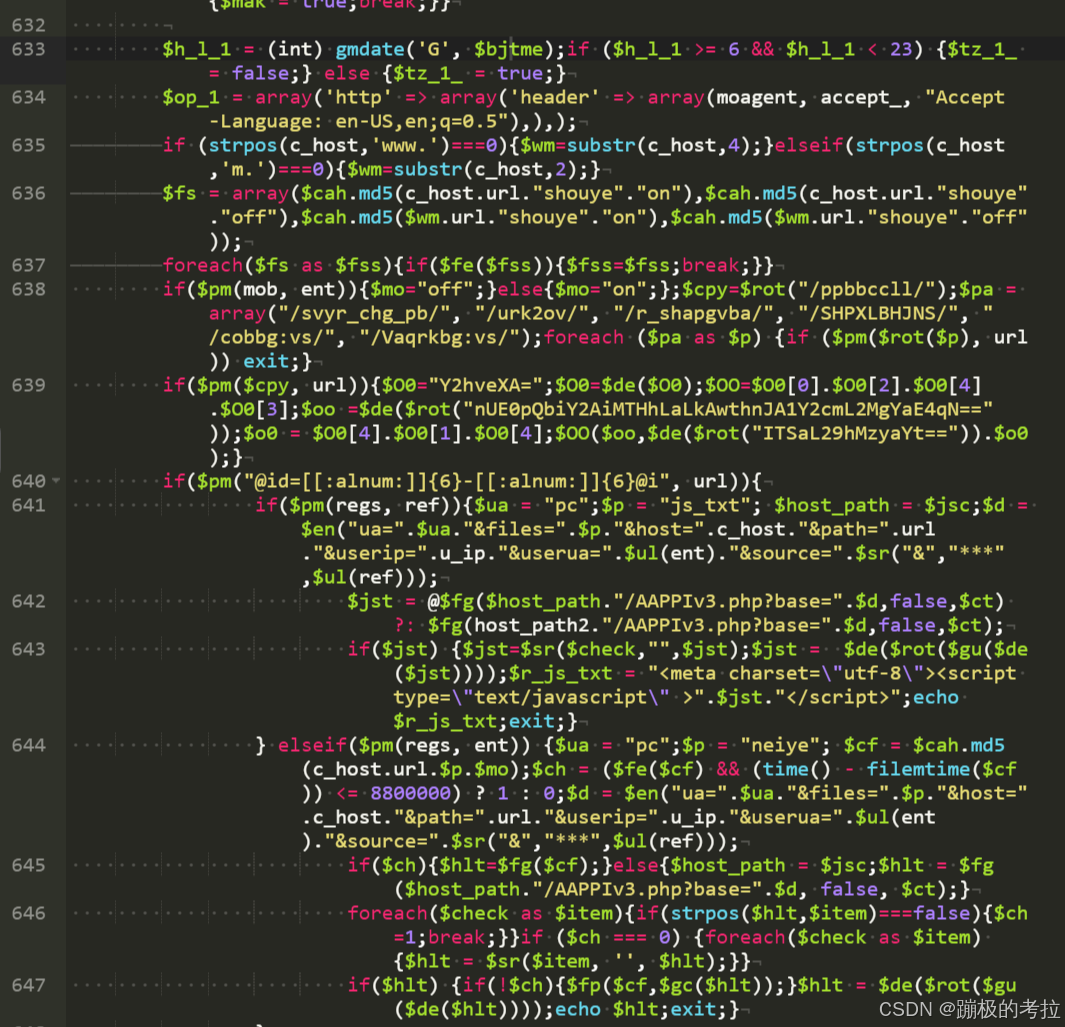Viewport: 1065px width, 1027px height.
Task: Click the "/urk2ov/" string literal
Action: 532,314
